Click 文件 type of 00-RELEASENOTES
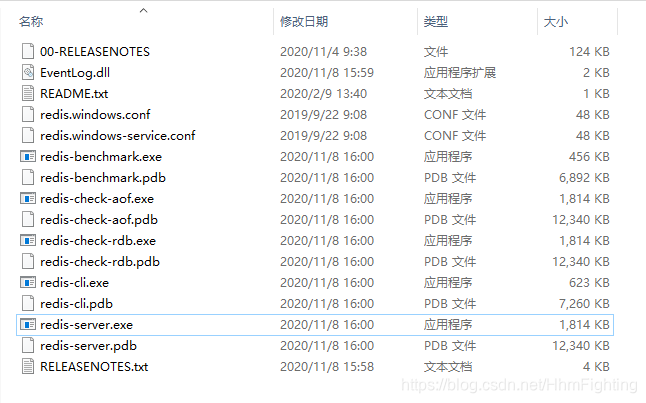 click(x=436, y=52)
